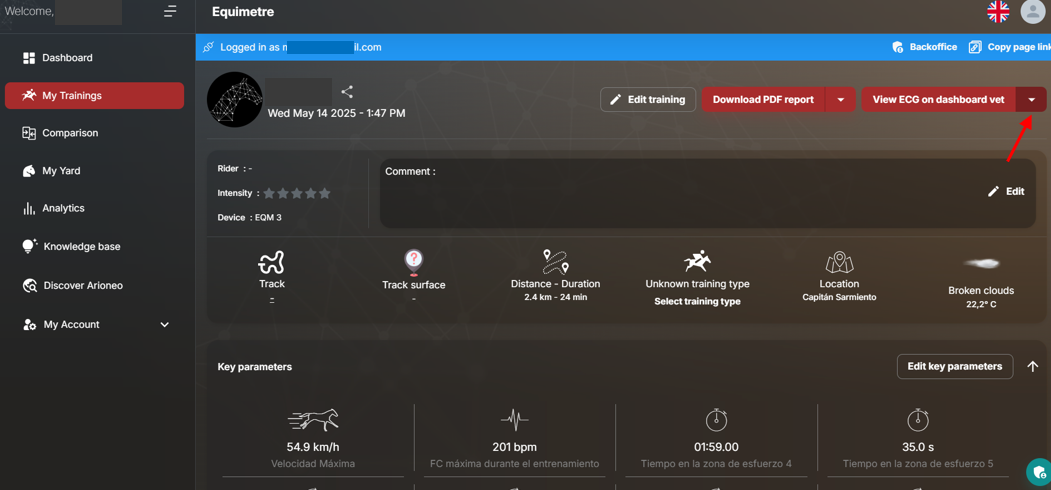Click the Discover Arioneo globe icon
Screen dimensions: 1051x490
coord(29,286)
